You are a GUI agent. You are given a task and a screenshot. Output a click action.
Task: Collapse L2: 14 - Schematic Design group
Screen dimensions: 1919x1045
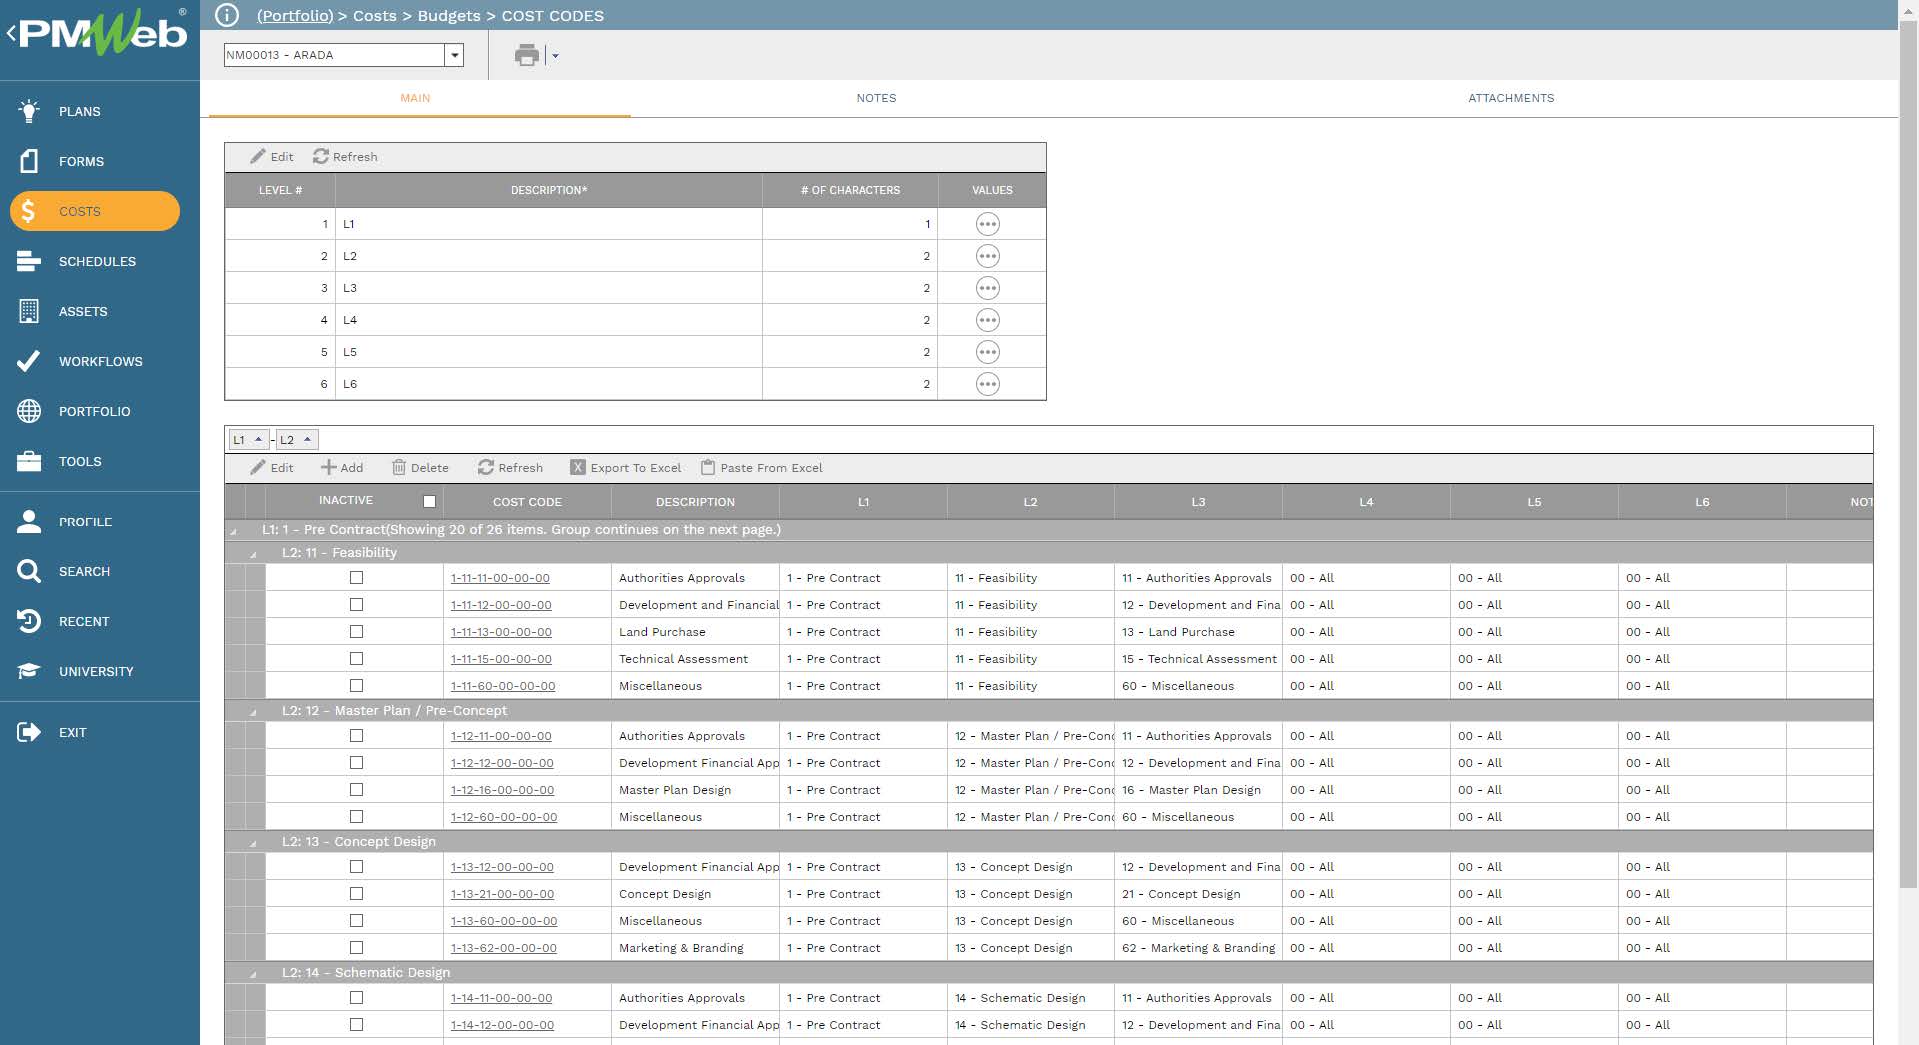pyautogui.click(x=253, y=974)
